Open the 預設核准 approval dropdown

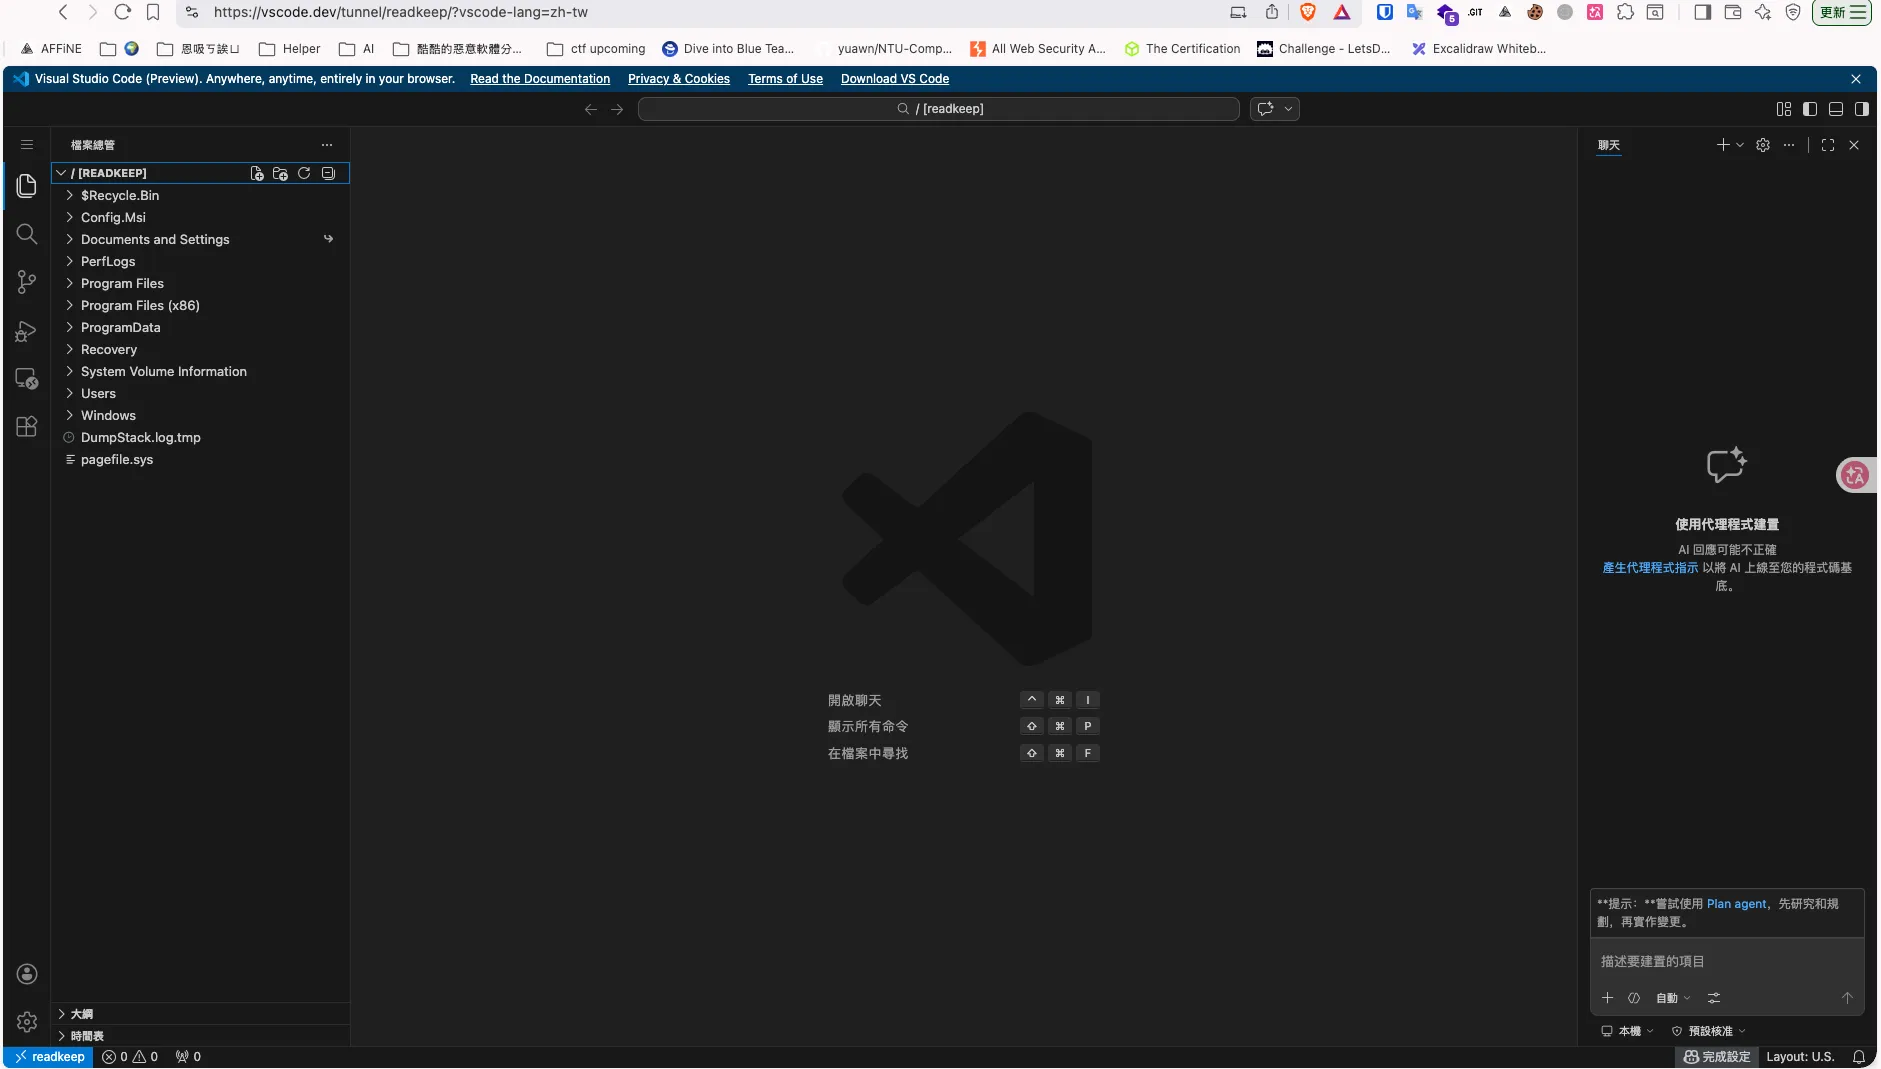point(1709,1031)
